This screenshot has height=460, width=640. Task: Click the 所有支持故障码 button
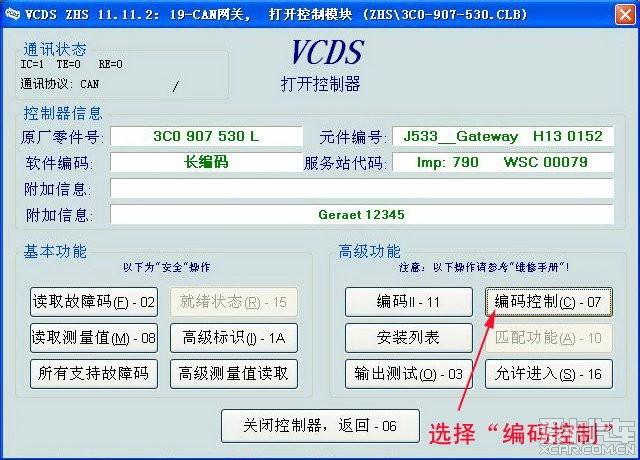click(x=94, y=374)
